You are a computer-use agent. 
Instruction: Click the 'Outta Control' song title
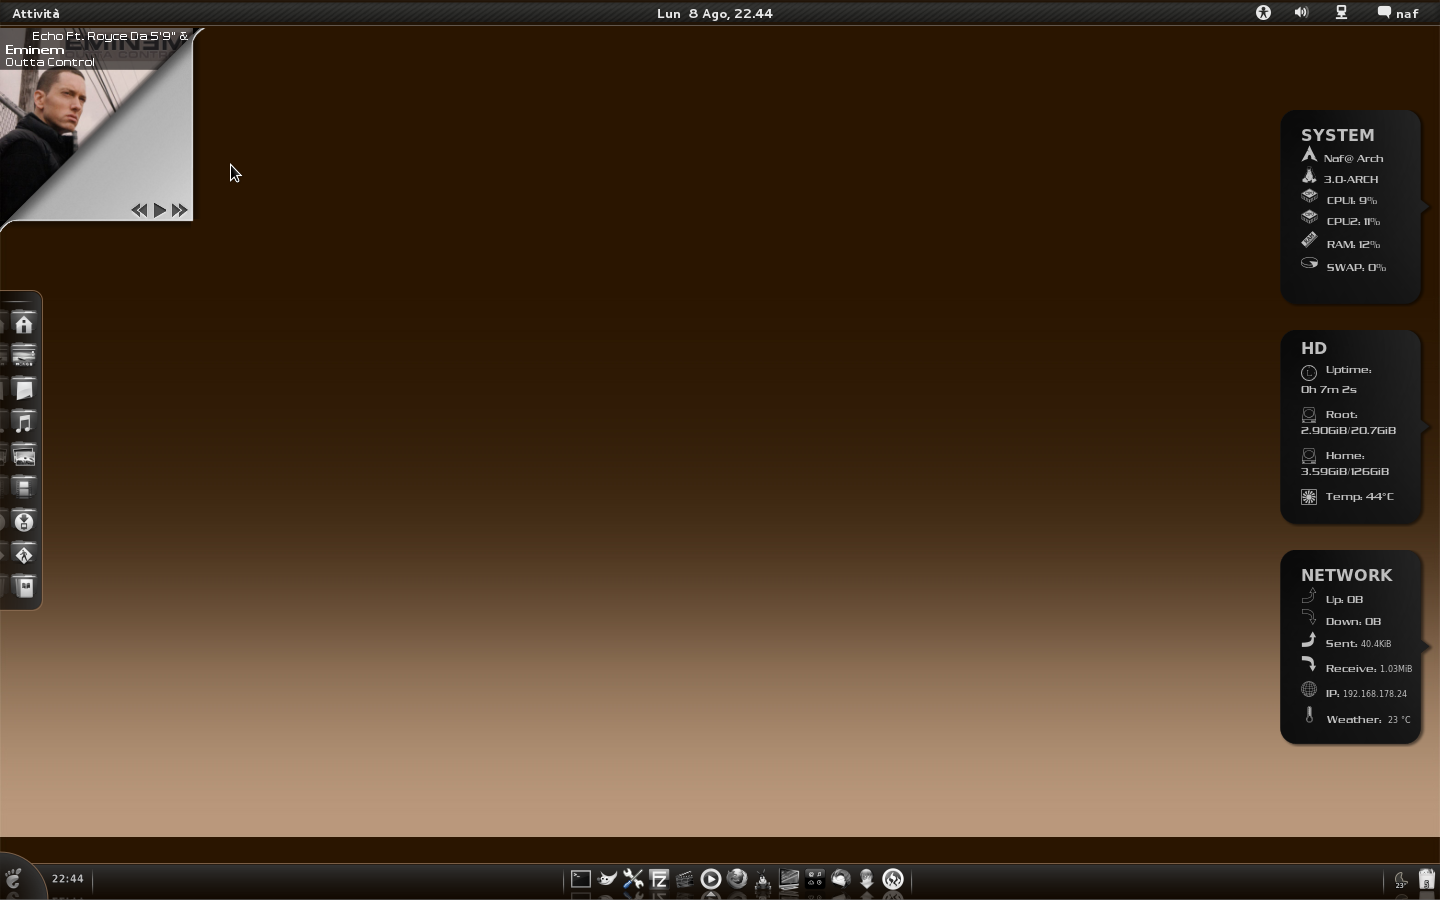tap(50, 62)
